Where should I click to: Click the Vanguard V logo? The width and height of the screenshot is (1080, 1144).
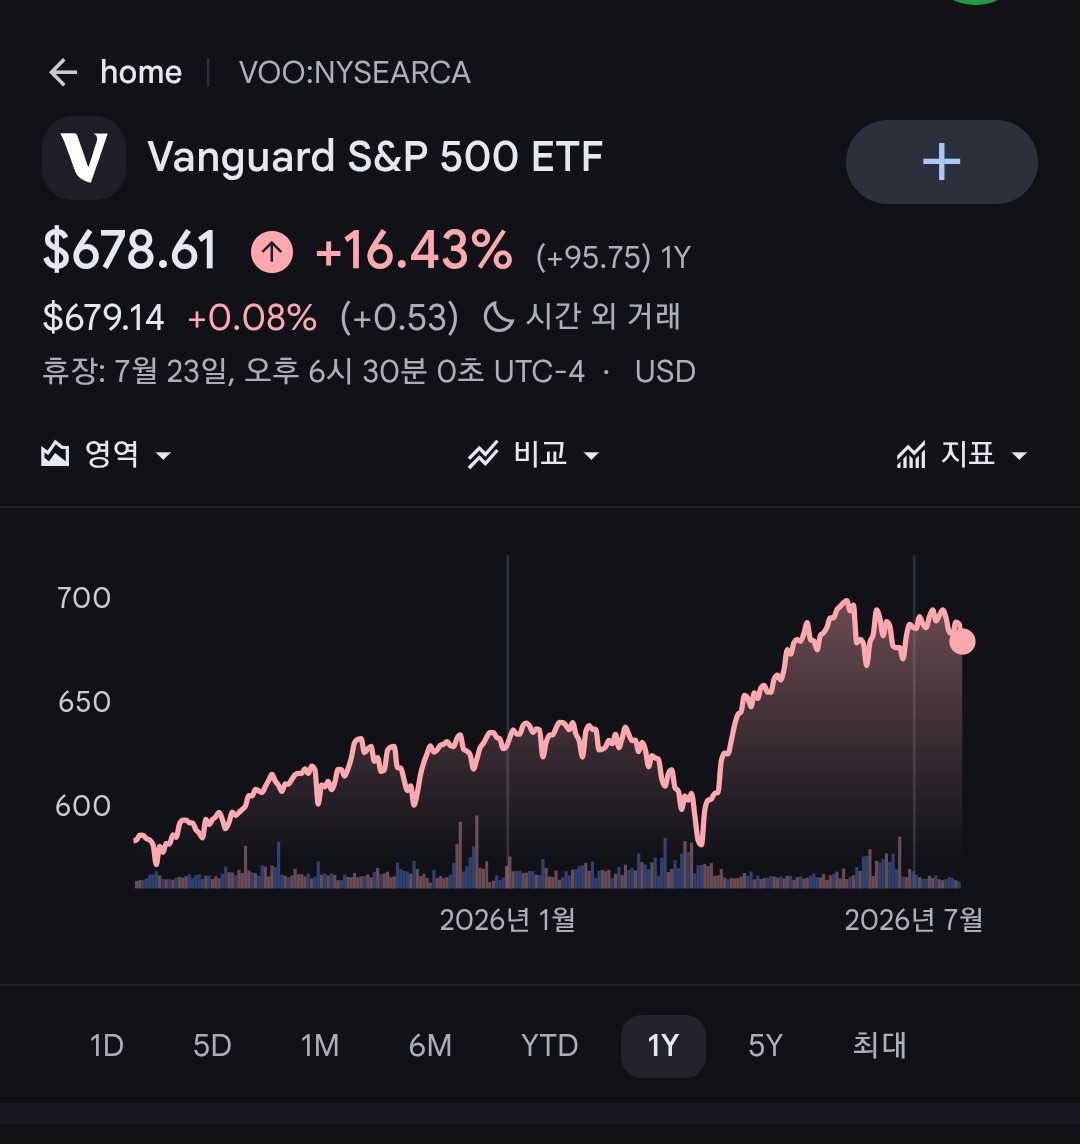tap(84, 158)
